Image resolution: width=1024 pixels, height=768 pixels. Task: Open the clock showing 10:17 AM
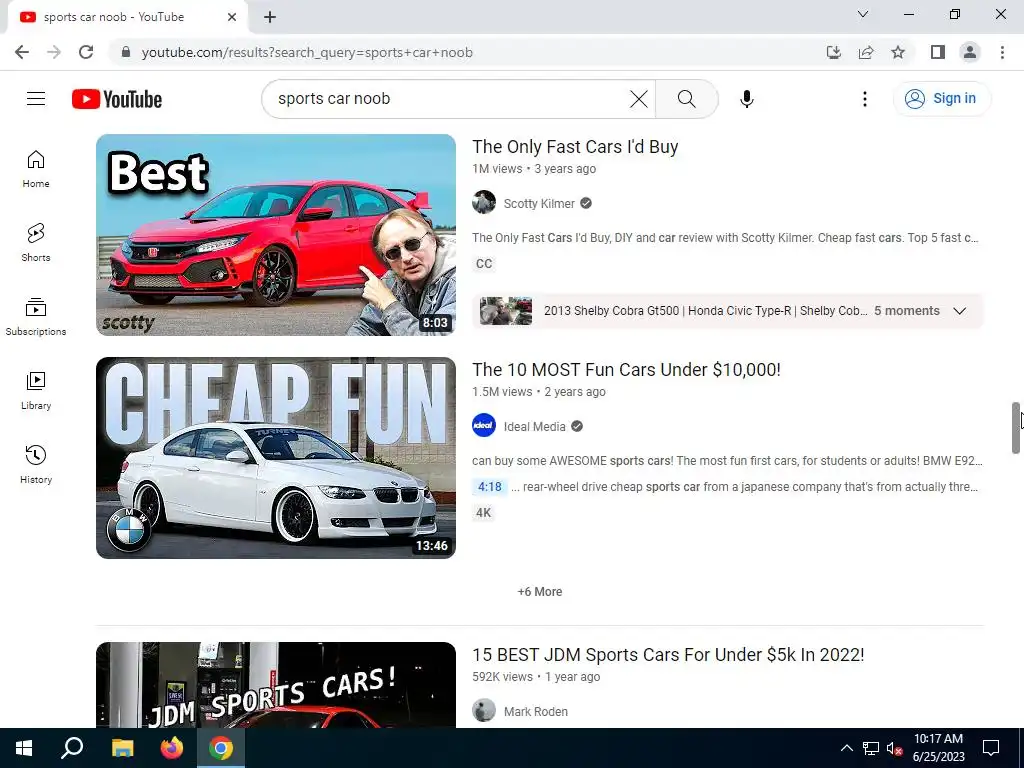point(938,748)
